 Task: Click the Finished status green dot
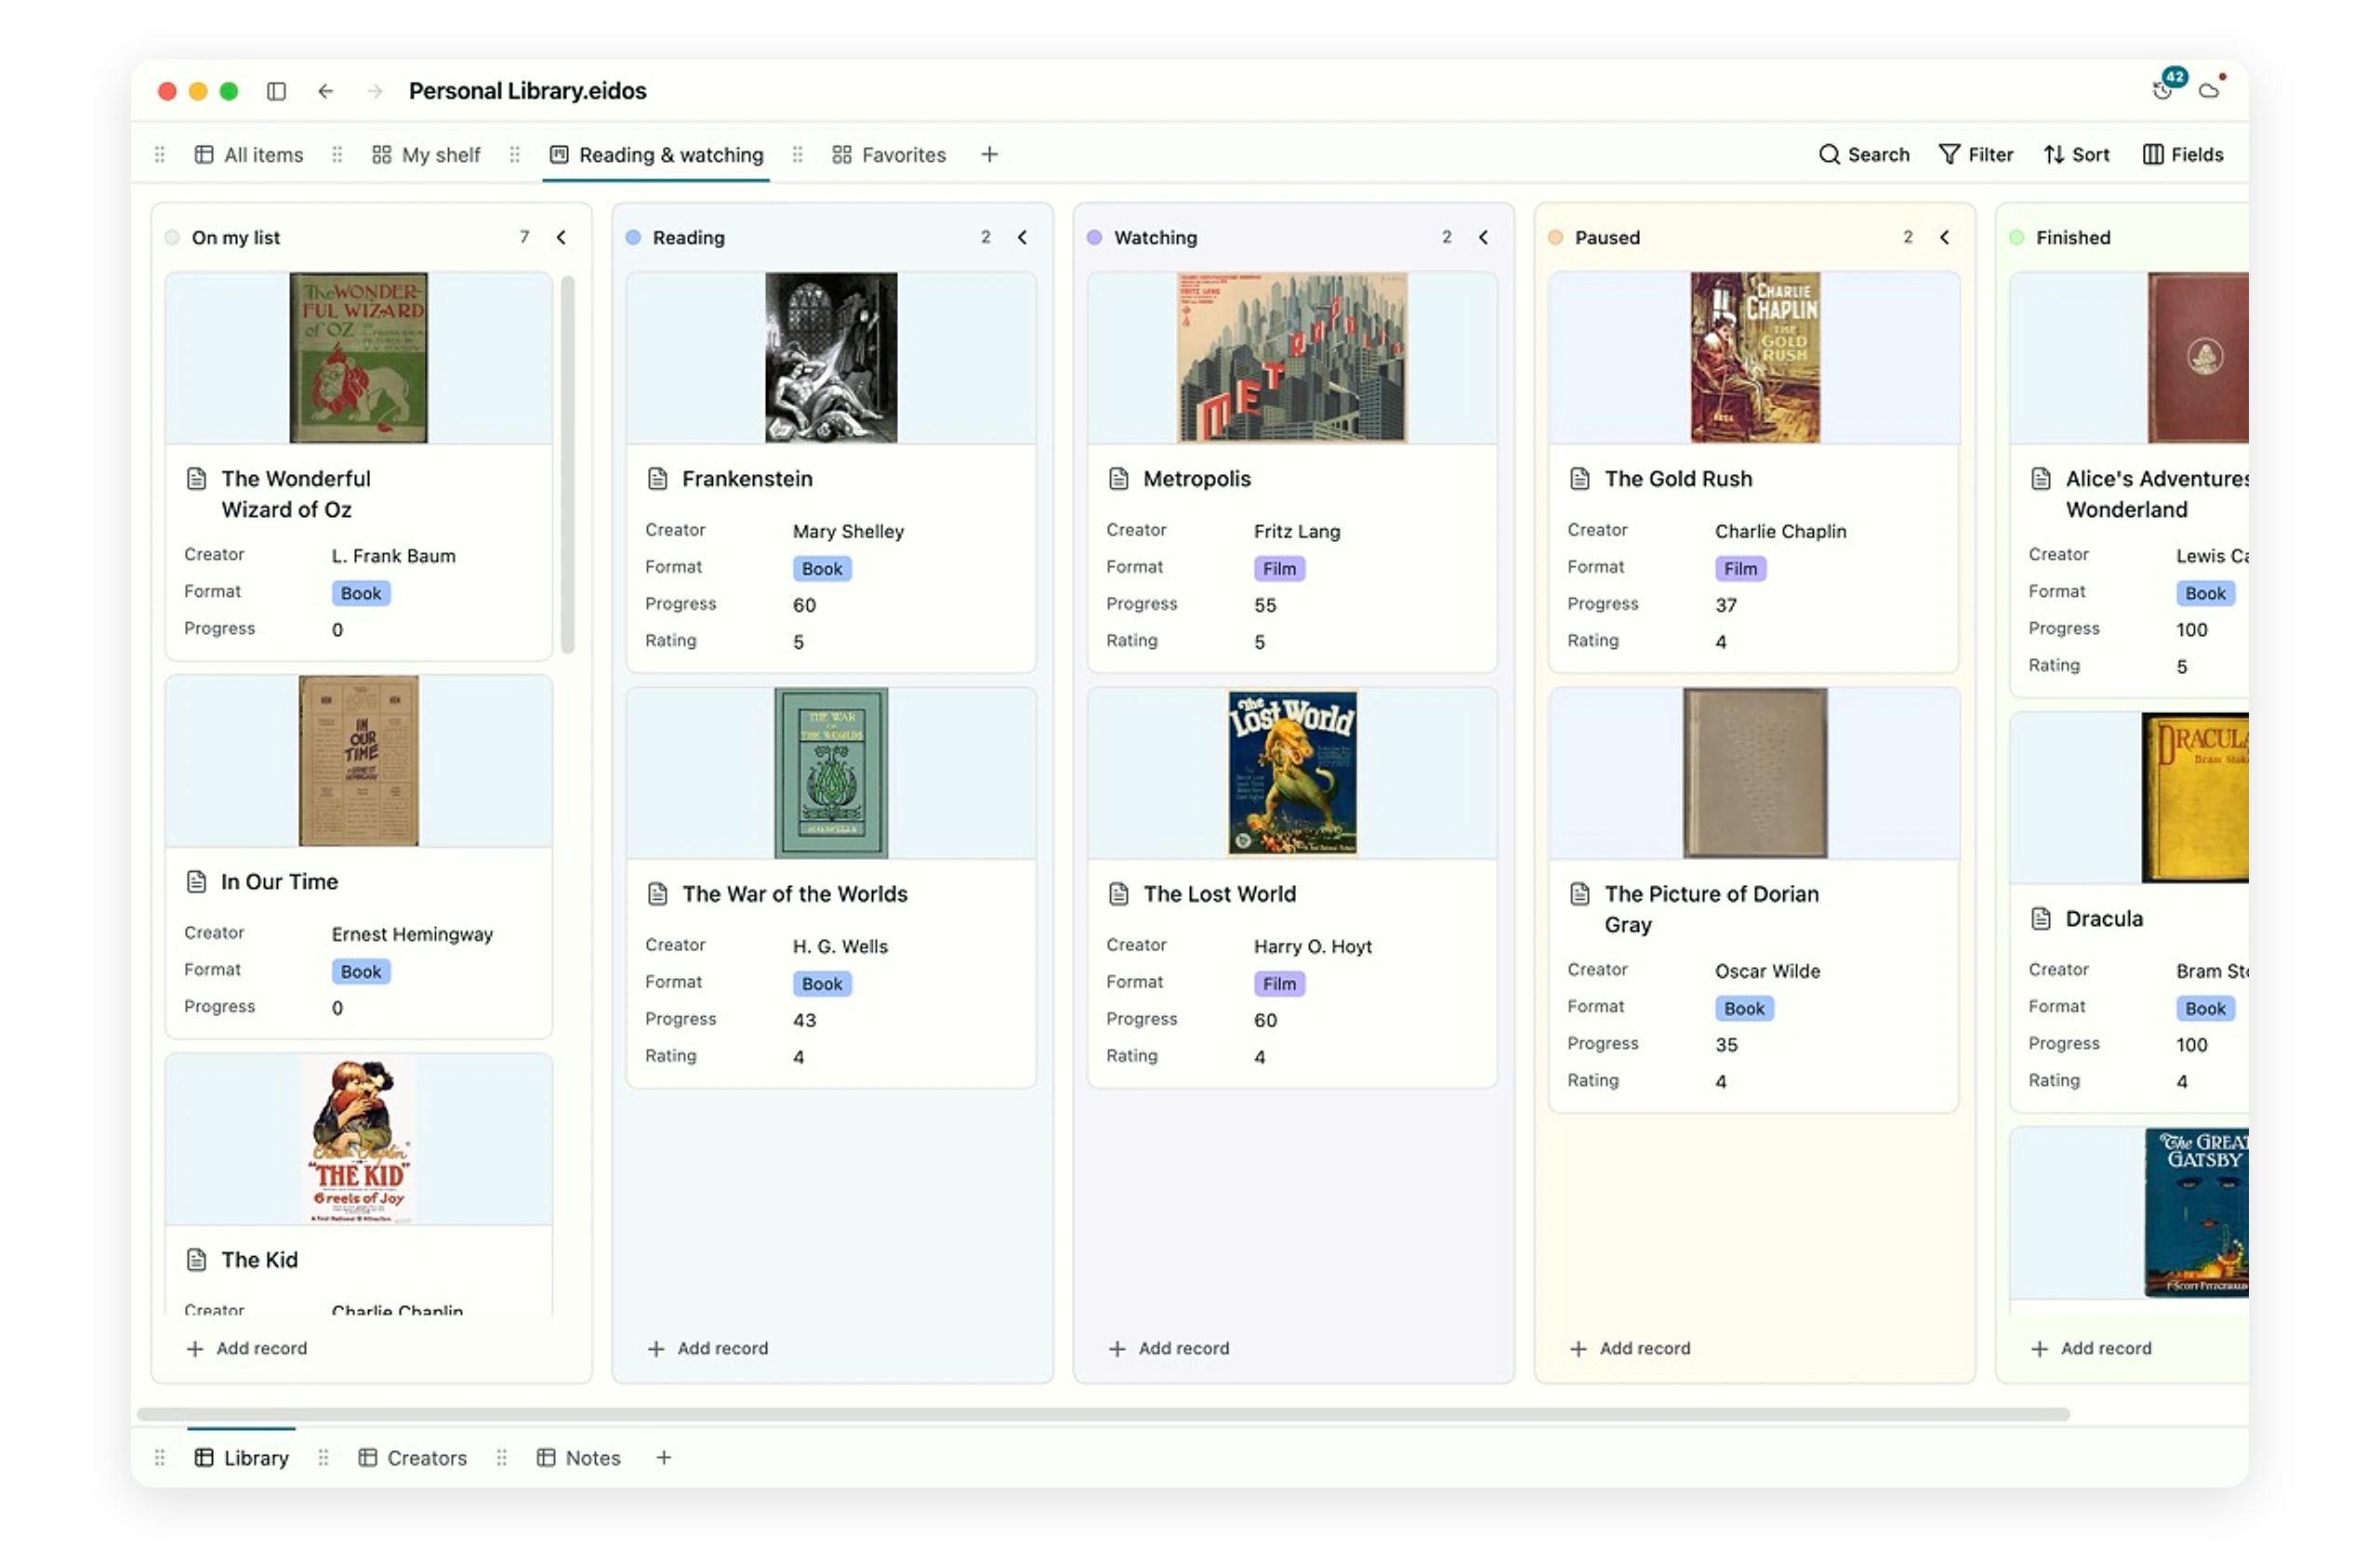(x=2016, y=237)
